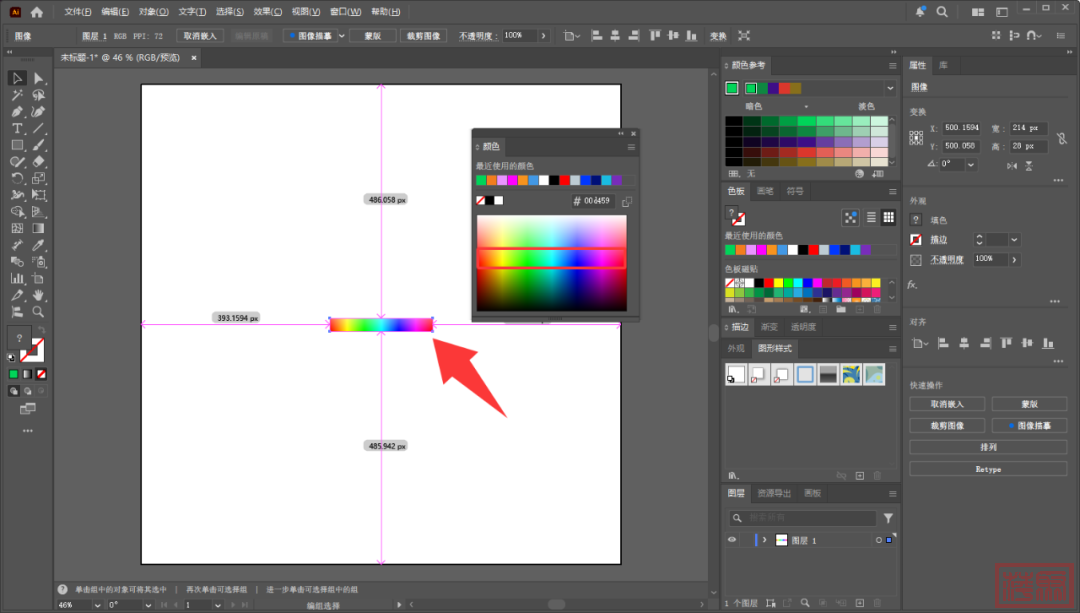Hide 图层 1 using eye icon
This screenshot has width=1080, height=613.
pyautogui.click(x=732, y=540)
